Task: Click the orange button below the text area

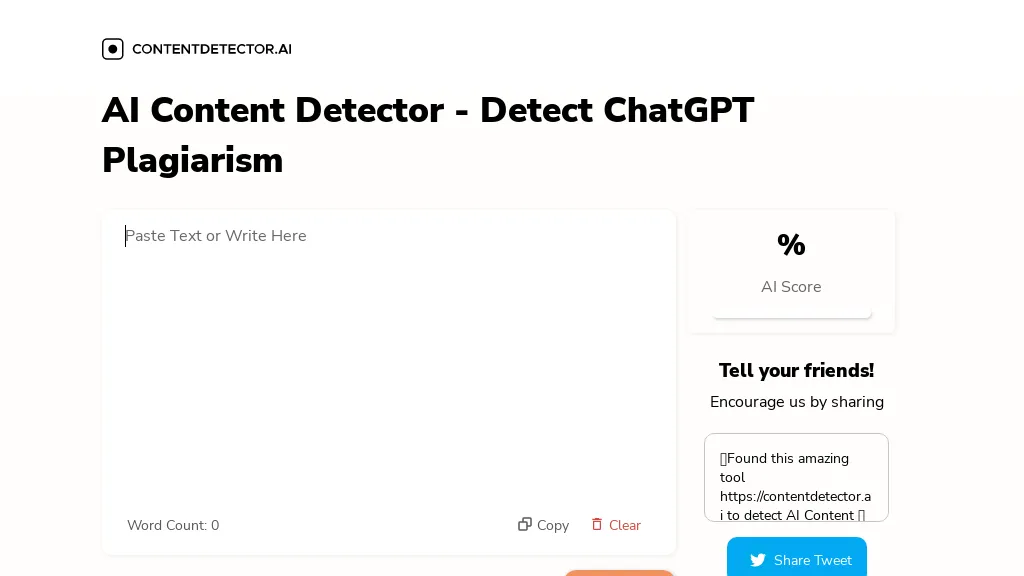Action: click(x=619, y=572)
